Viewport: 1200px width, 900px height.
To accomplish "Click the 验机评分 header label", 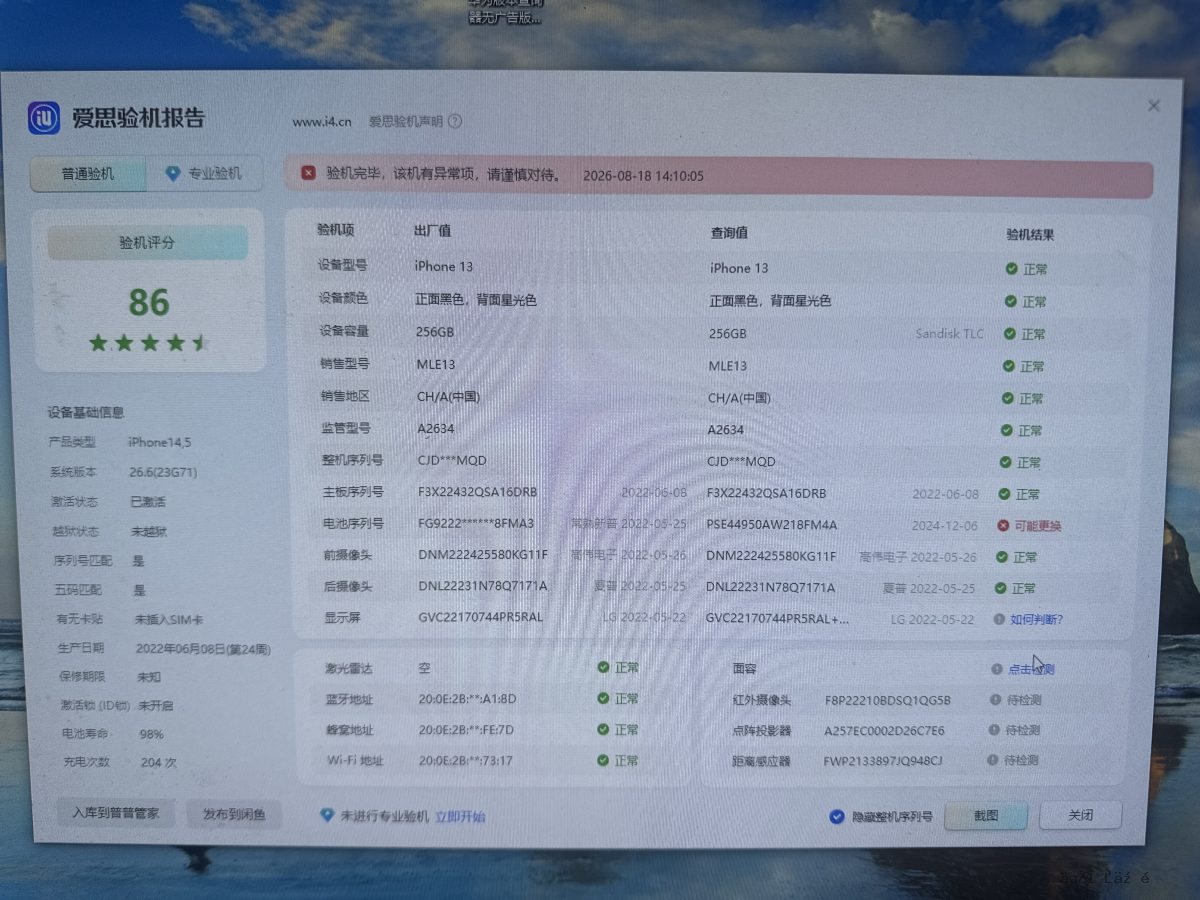I will coord(147,243).
